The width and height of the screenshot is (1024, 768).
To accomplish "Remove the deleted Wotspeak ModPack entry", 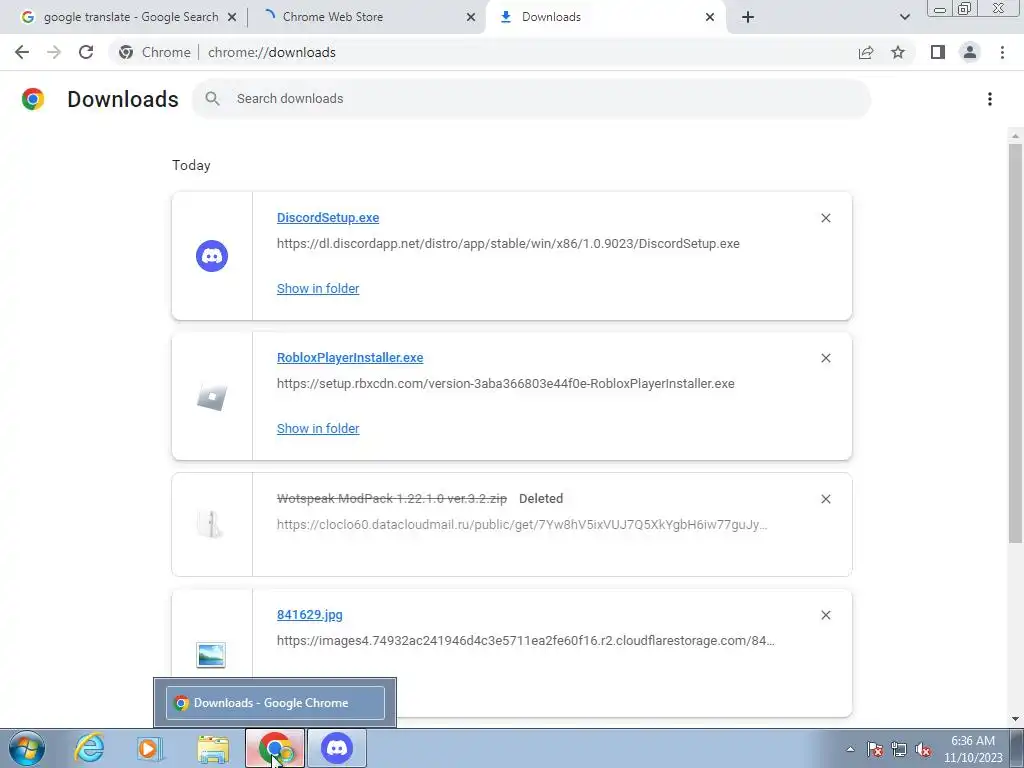I will click(x=825, y=499).
